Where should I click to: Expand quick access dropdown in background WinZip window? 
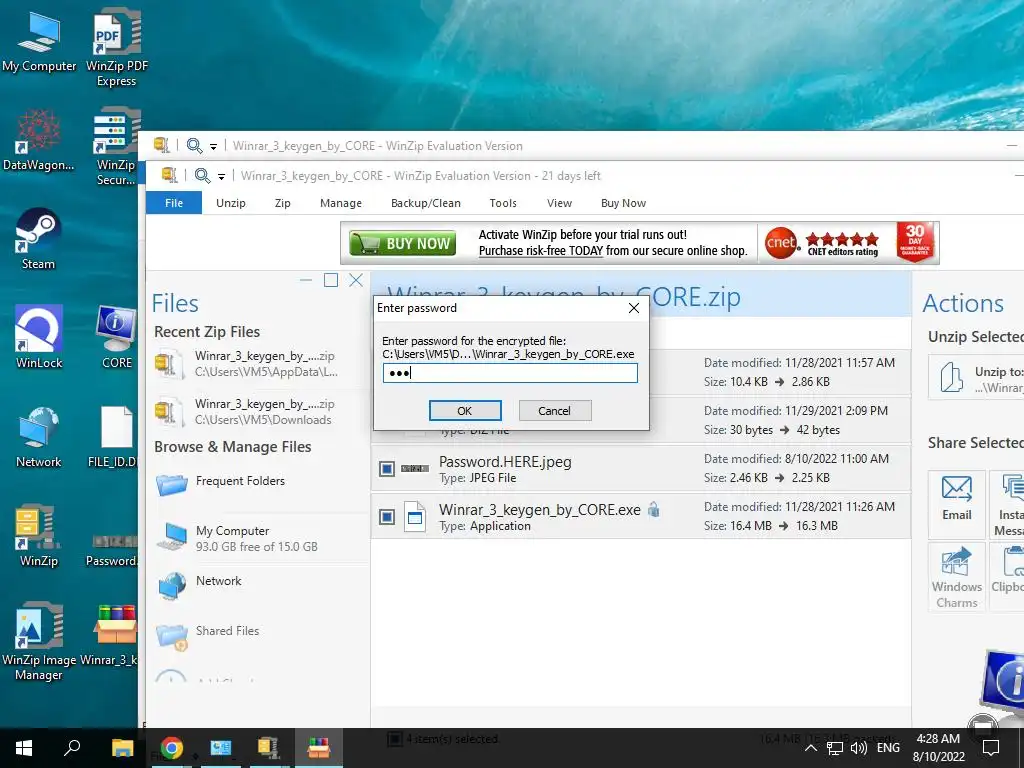tap(213, 147)
